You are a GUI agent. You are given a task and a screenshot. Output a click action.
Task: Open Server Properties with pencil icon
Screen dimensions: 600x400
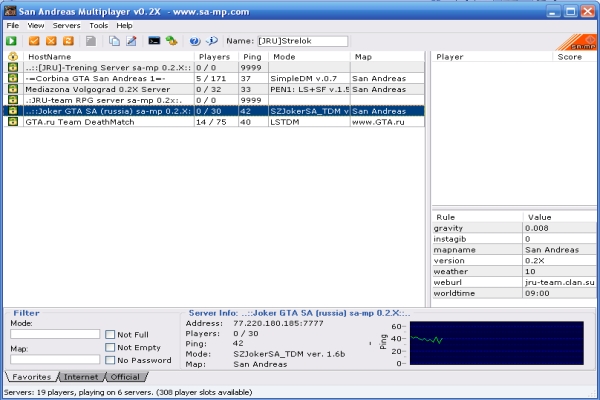point(131,41)
